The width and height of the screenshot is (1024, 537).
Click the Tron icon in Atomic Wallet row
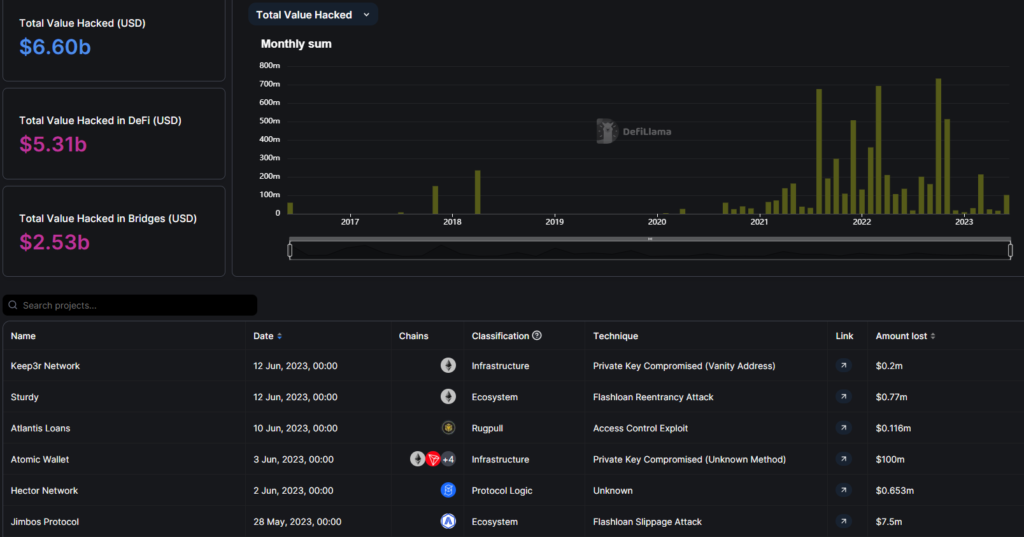click(x=433, y=459)
